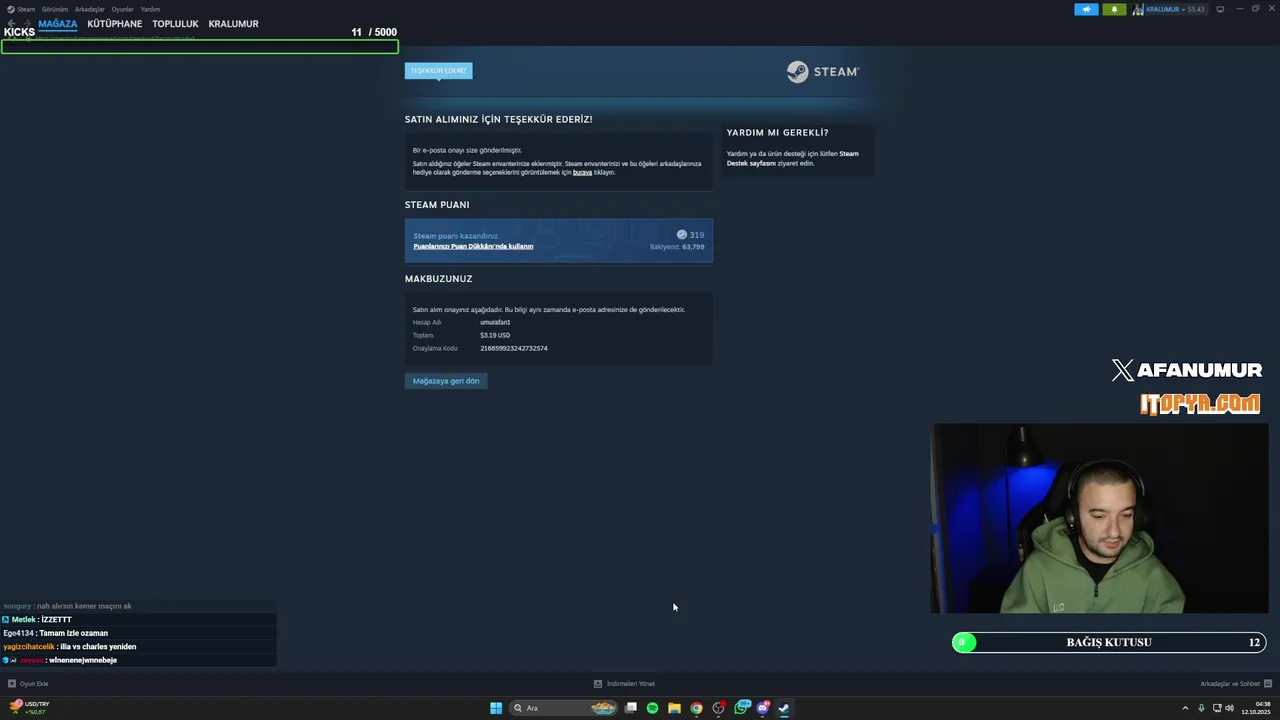Click the Steam puanı kazandınız banner

[559, 240]
